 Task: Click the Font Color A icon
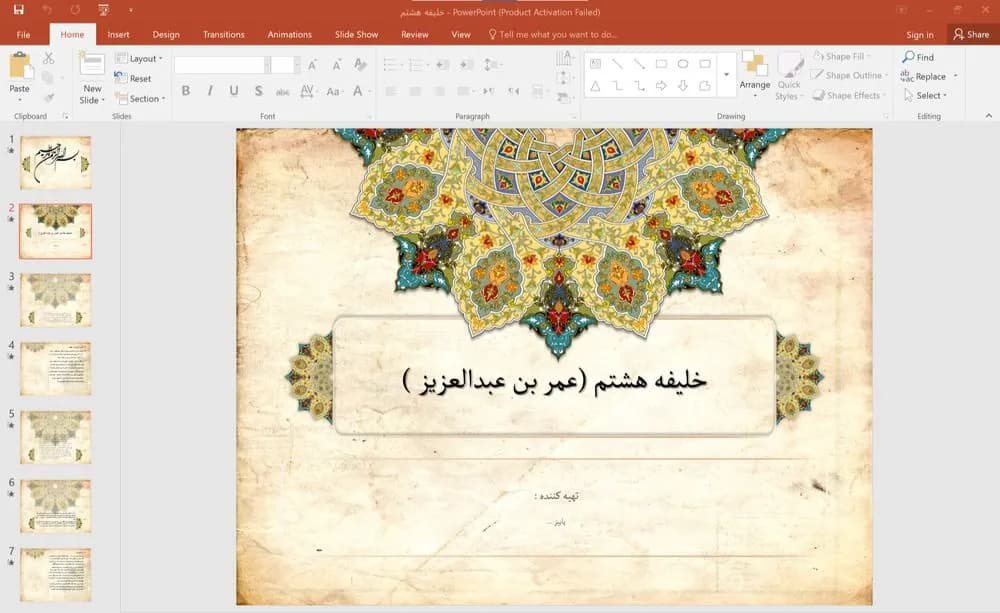click(x=358, y=91)
